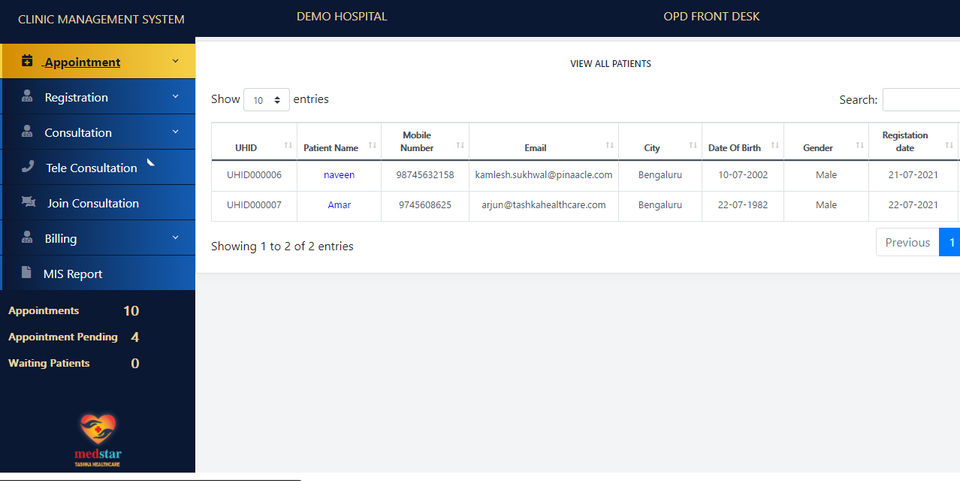Viewport: 960px width, 481px height.
Task: Click the DEMO HOSPITAL header text
Action: [342, 17]
